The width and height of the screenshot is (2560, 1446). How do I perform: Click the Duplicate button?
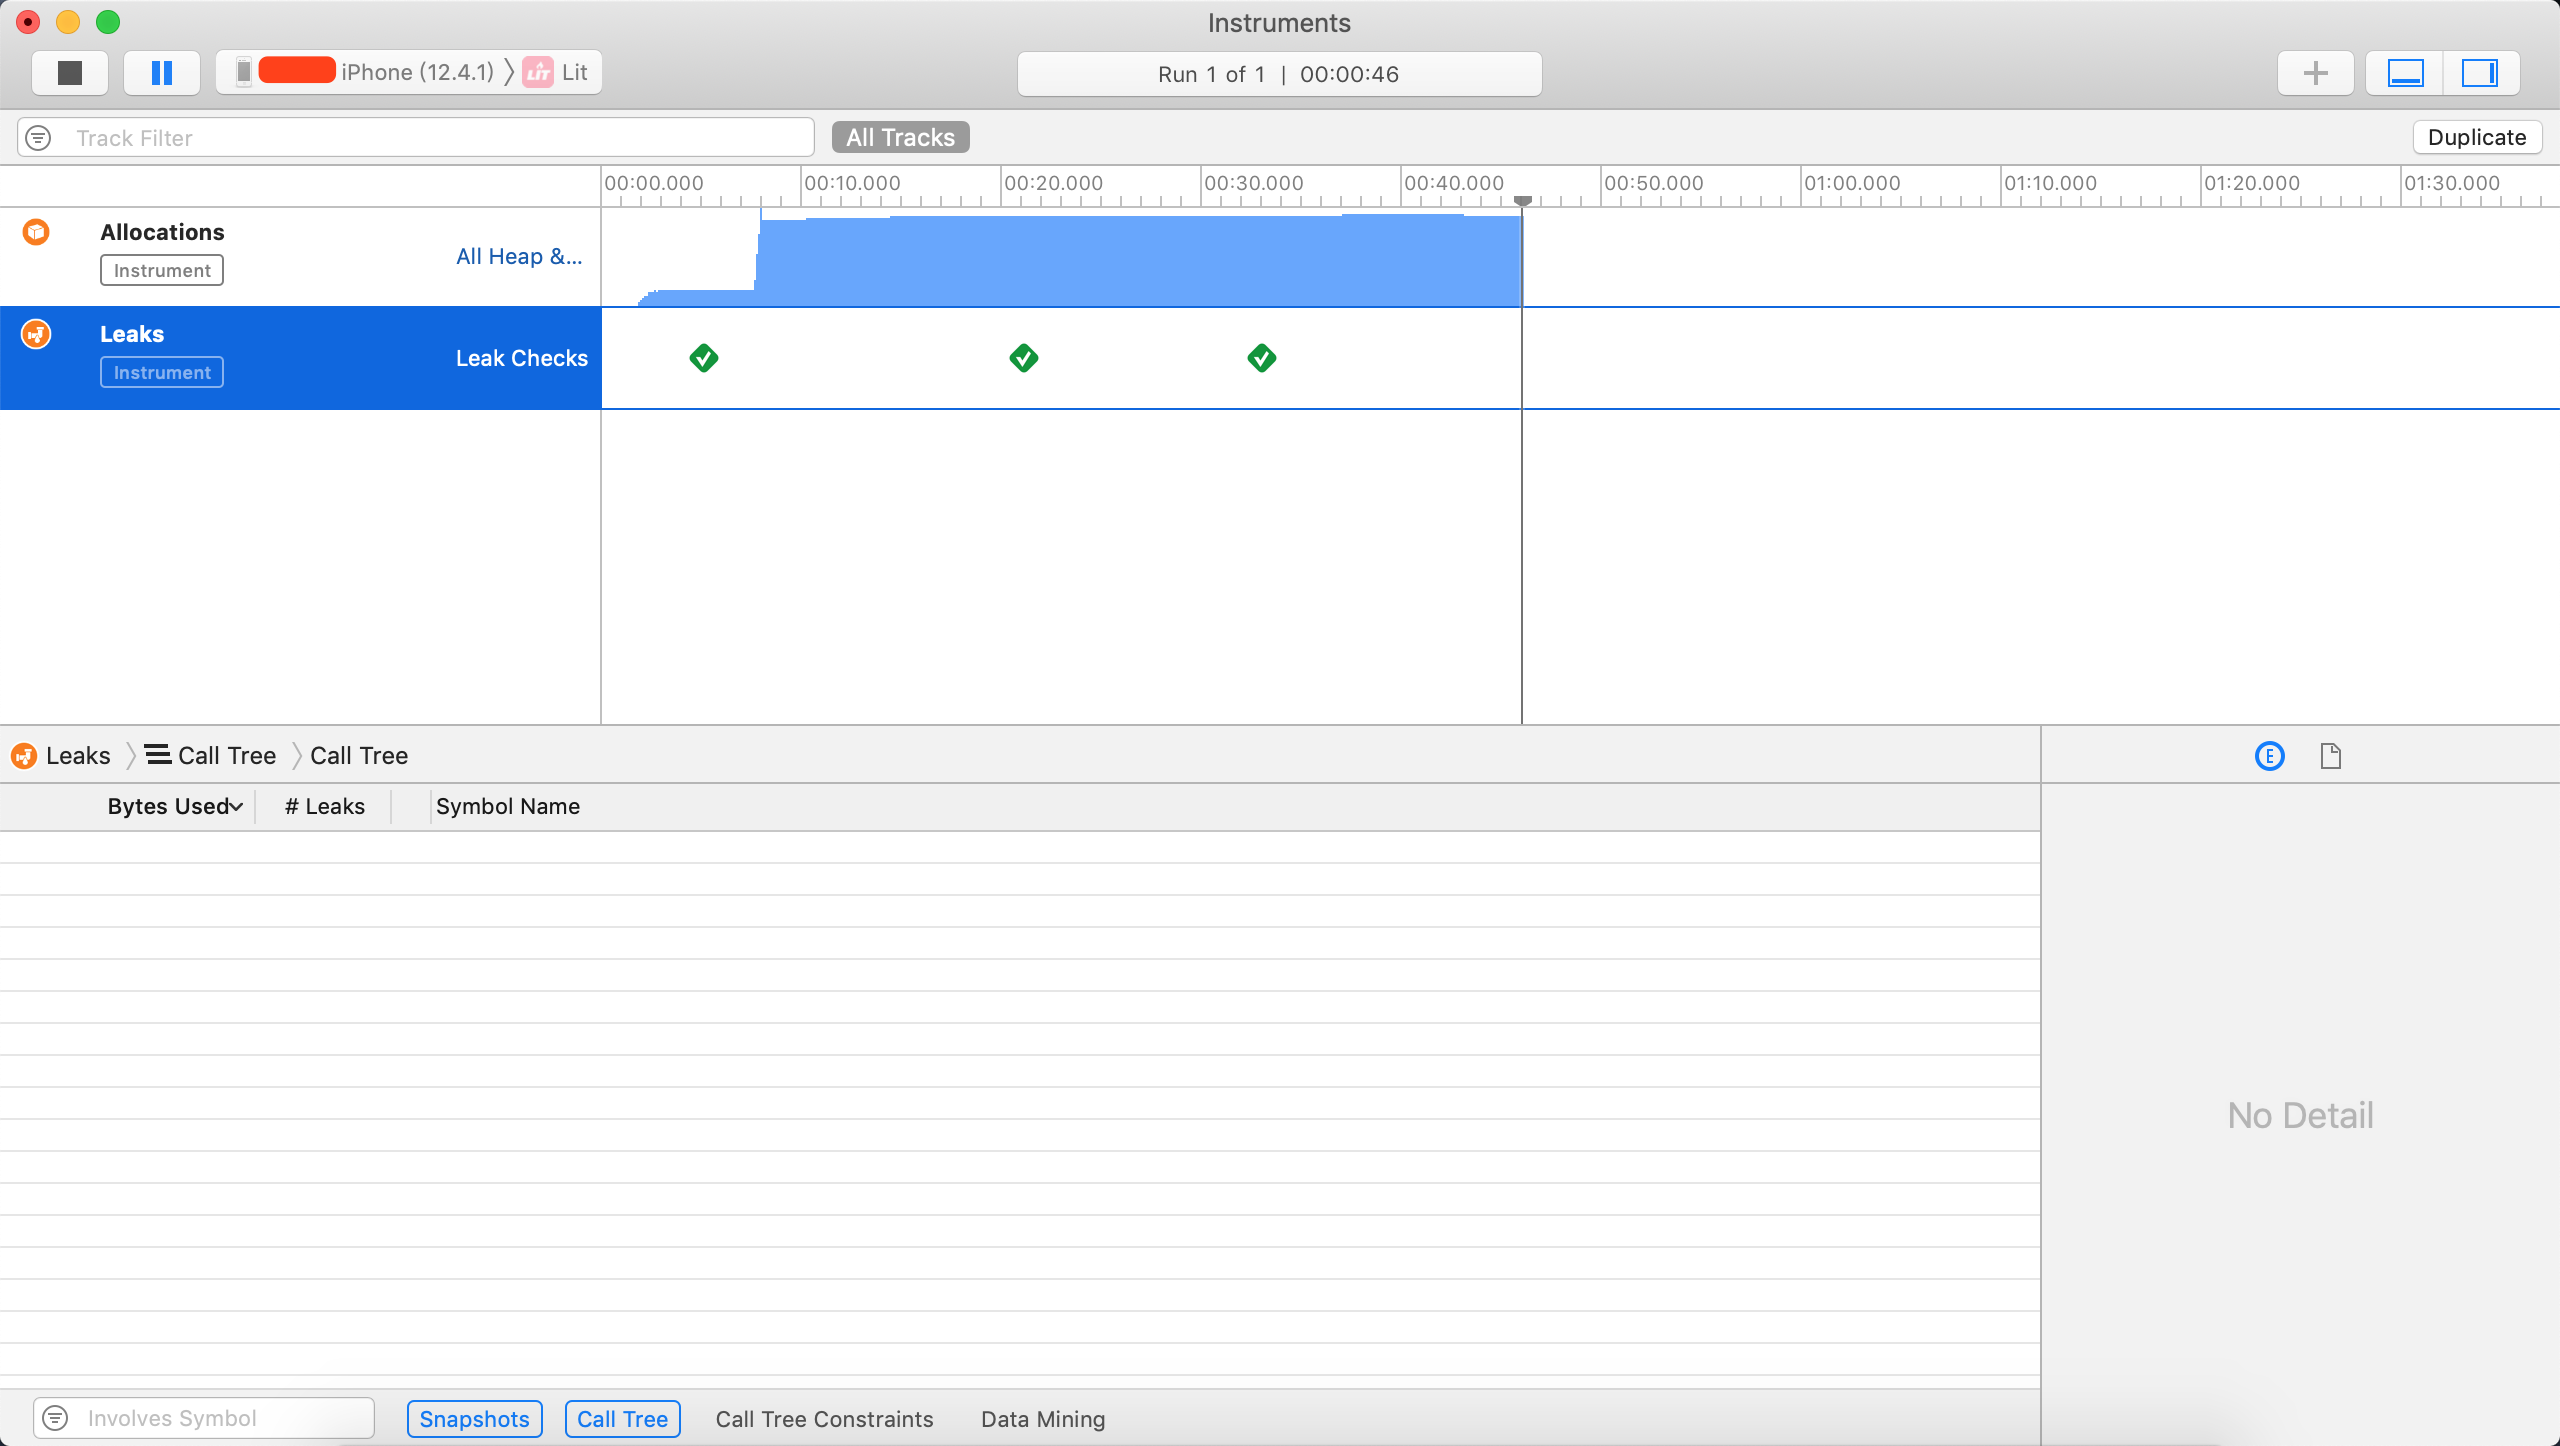coord(2476,137)
